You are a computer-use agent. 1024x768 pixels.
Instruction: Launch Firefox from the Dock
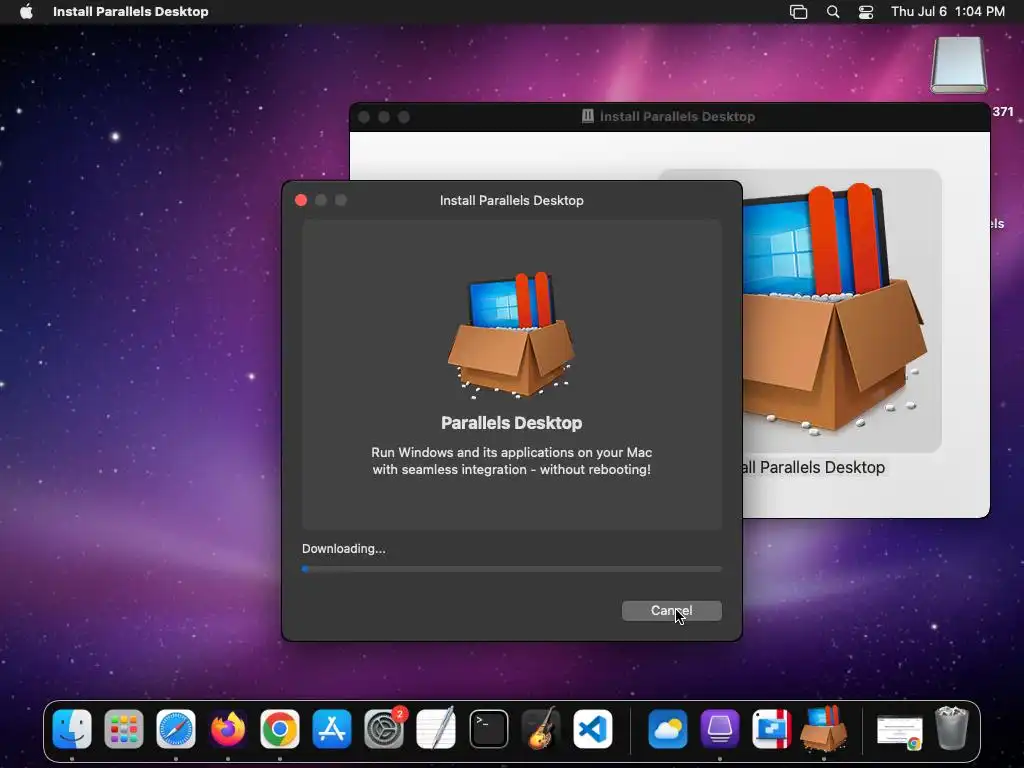pyautogui.click(x=228, y=728)
